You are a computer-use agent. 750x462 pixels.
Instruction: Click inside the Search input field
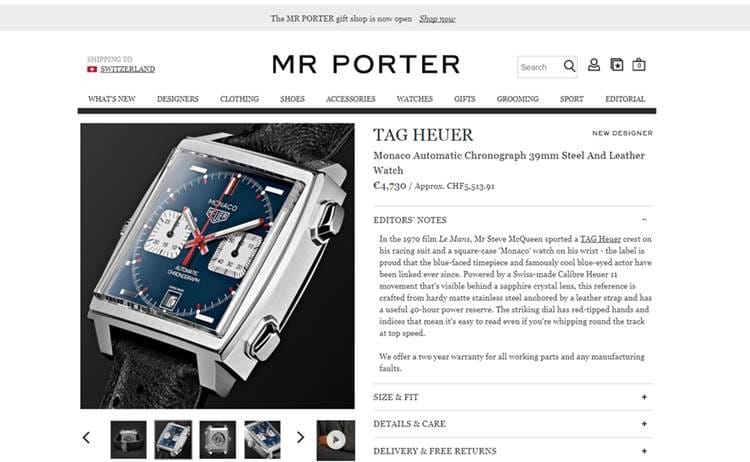(540, 67)
